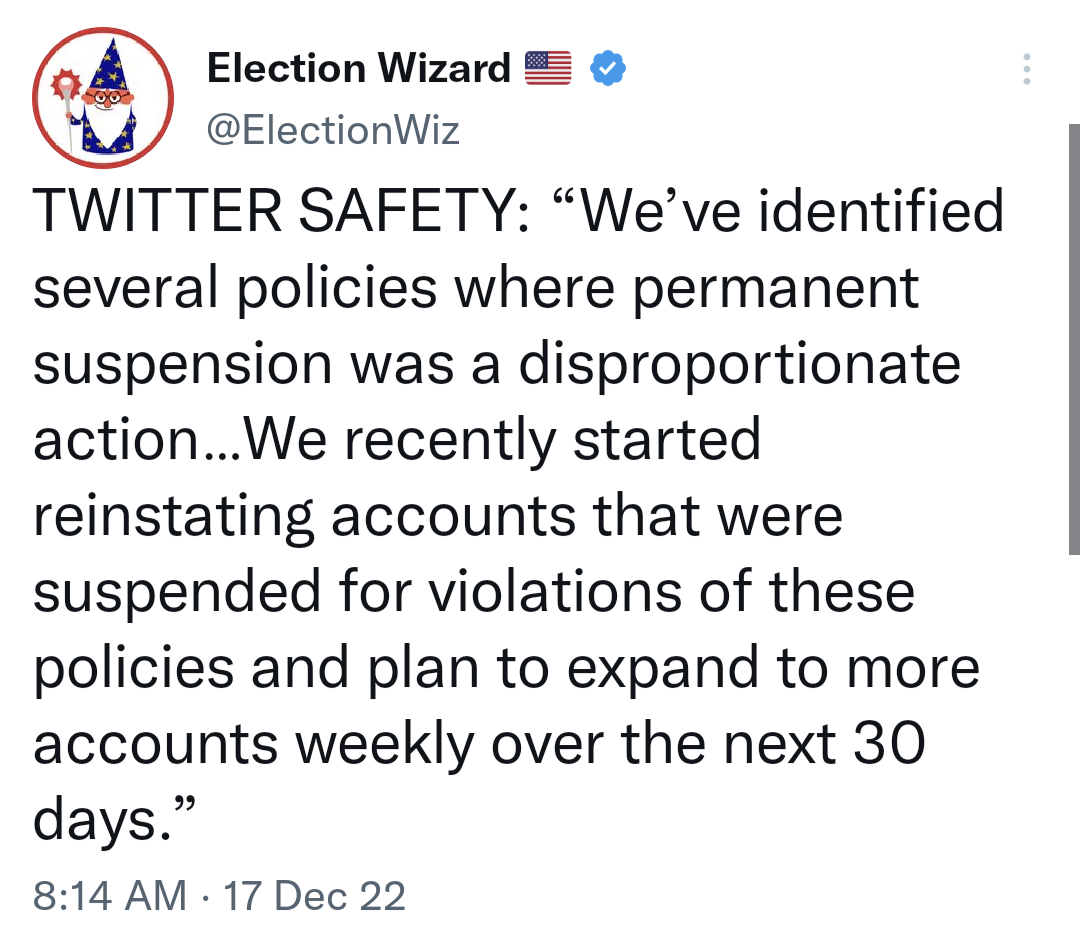
Task: Click the words policies and plan
Action: [256, 668]
